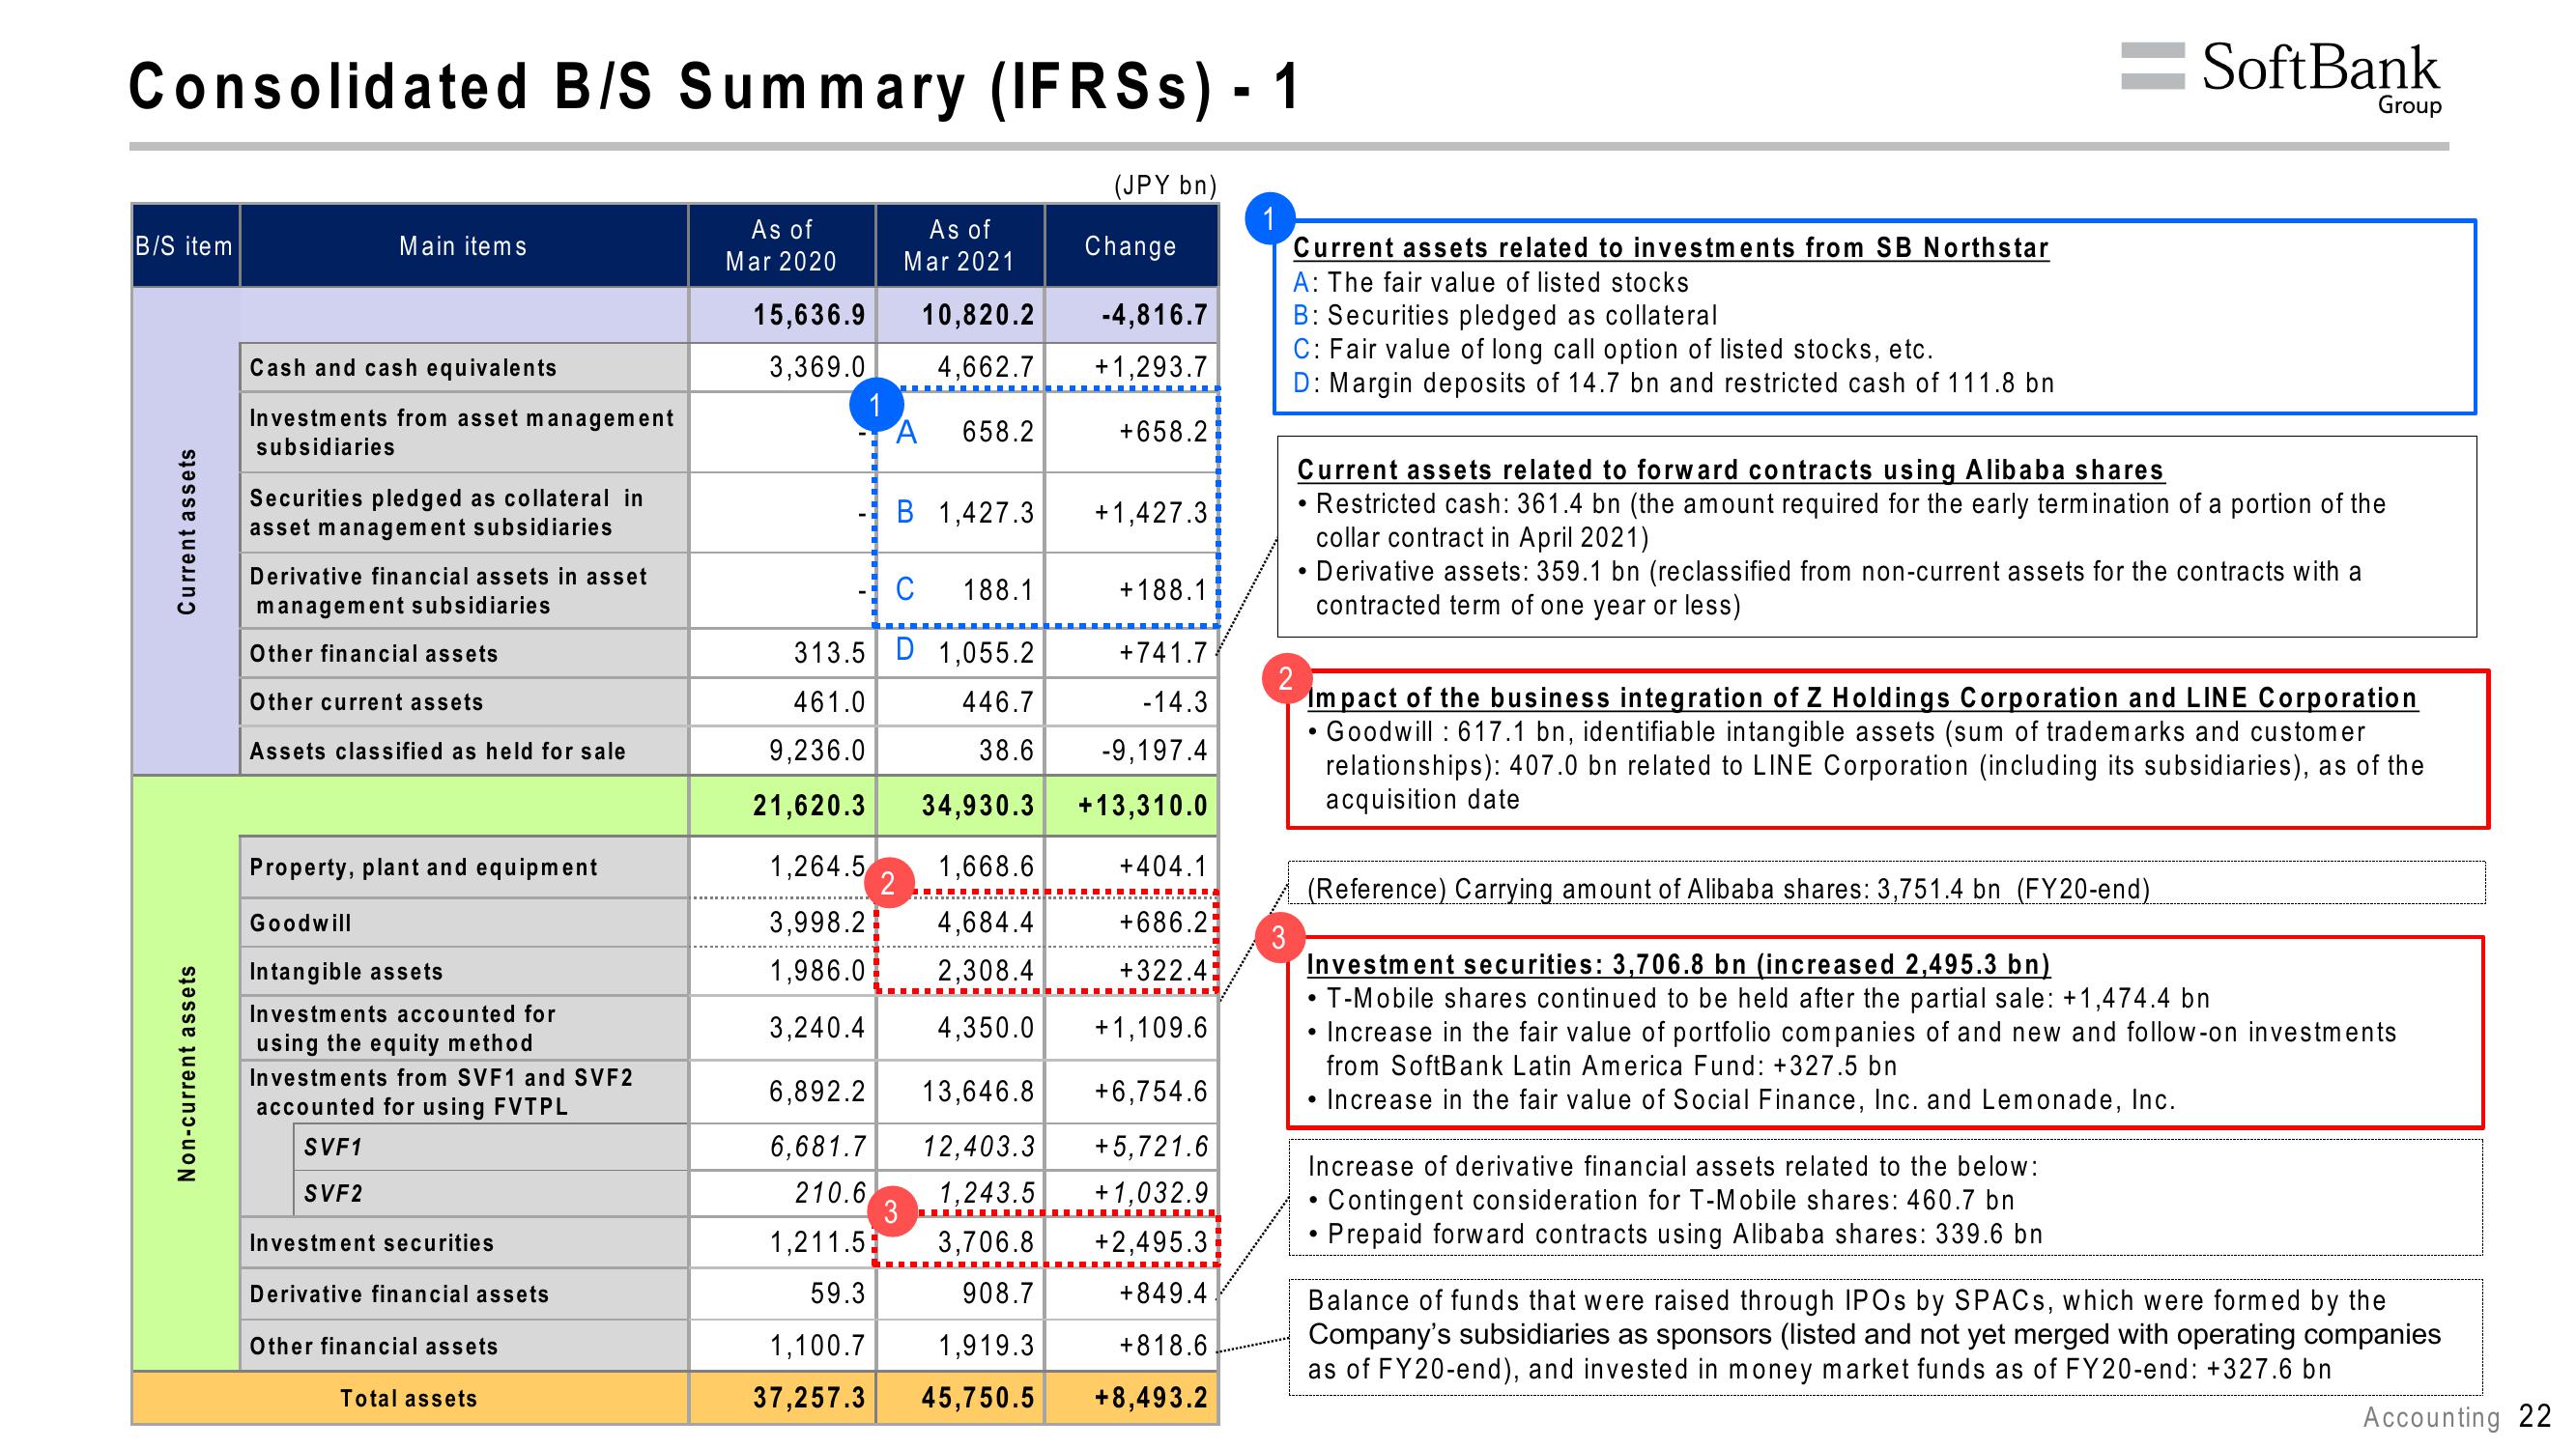Image resolution: width=2576 pixels, height=1449 pixels.
Task: Click the value '908.7'
Action: pos(998,1293)
